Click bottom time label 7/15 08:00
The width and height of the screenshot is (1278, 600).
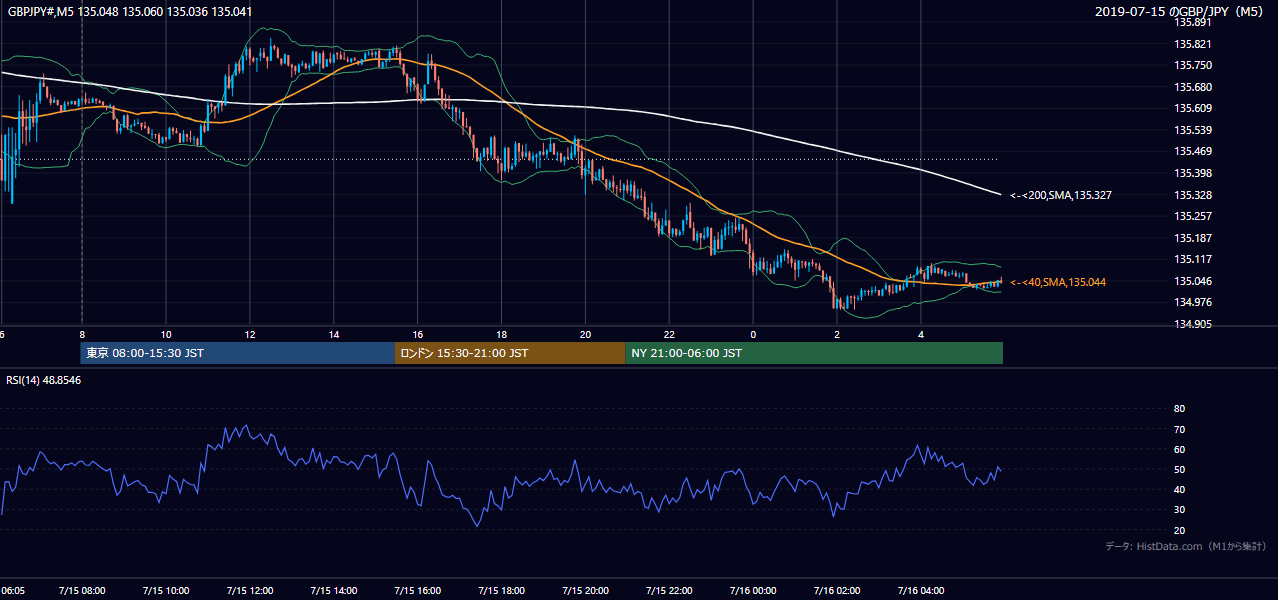pyautogui.click(x=82, y=590)
